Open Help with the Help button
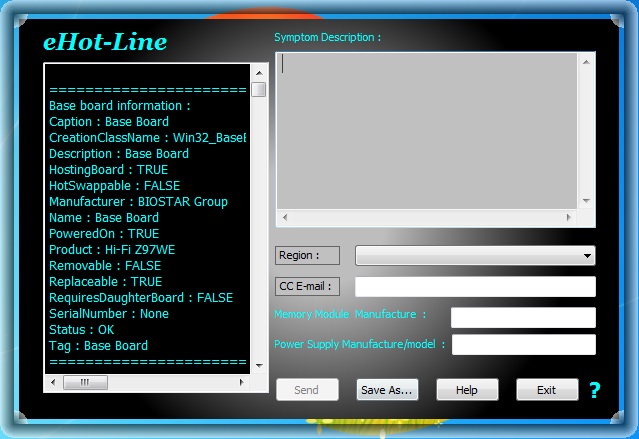Screen dimensions: 639x439 (x=466, y=390)
